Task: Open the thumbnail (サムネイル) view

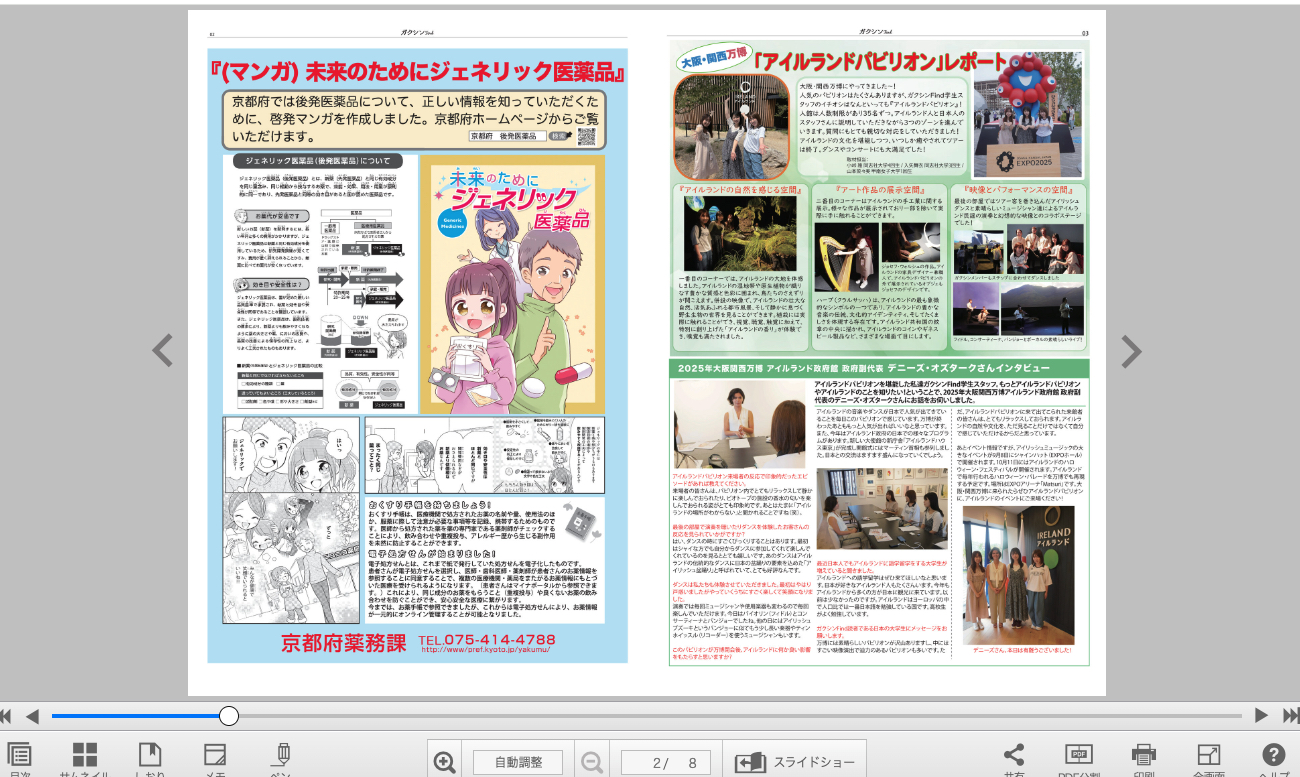Action: coord(85,757)
